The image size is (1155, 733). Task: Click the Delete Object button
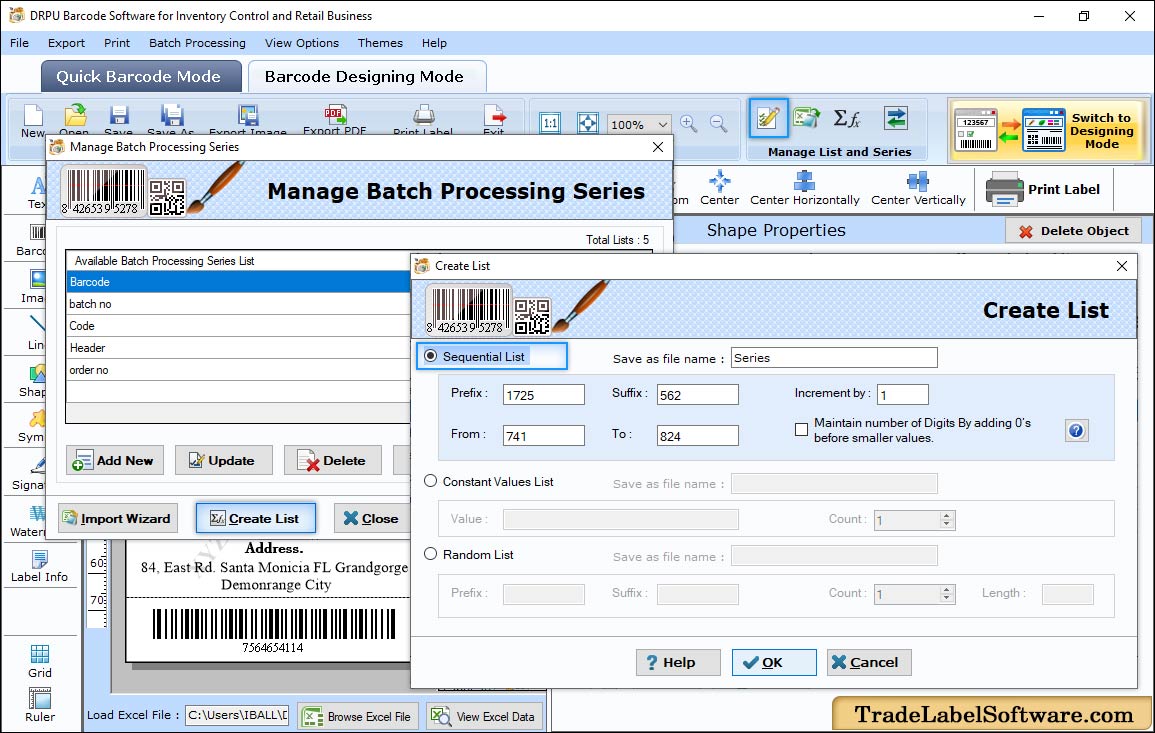coord(1073,231)
